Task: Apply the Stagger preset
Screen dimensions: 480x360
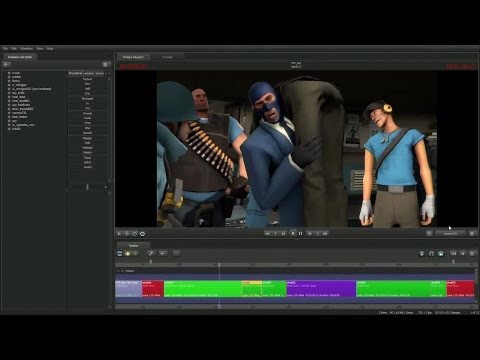Action: 87,138
